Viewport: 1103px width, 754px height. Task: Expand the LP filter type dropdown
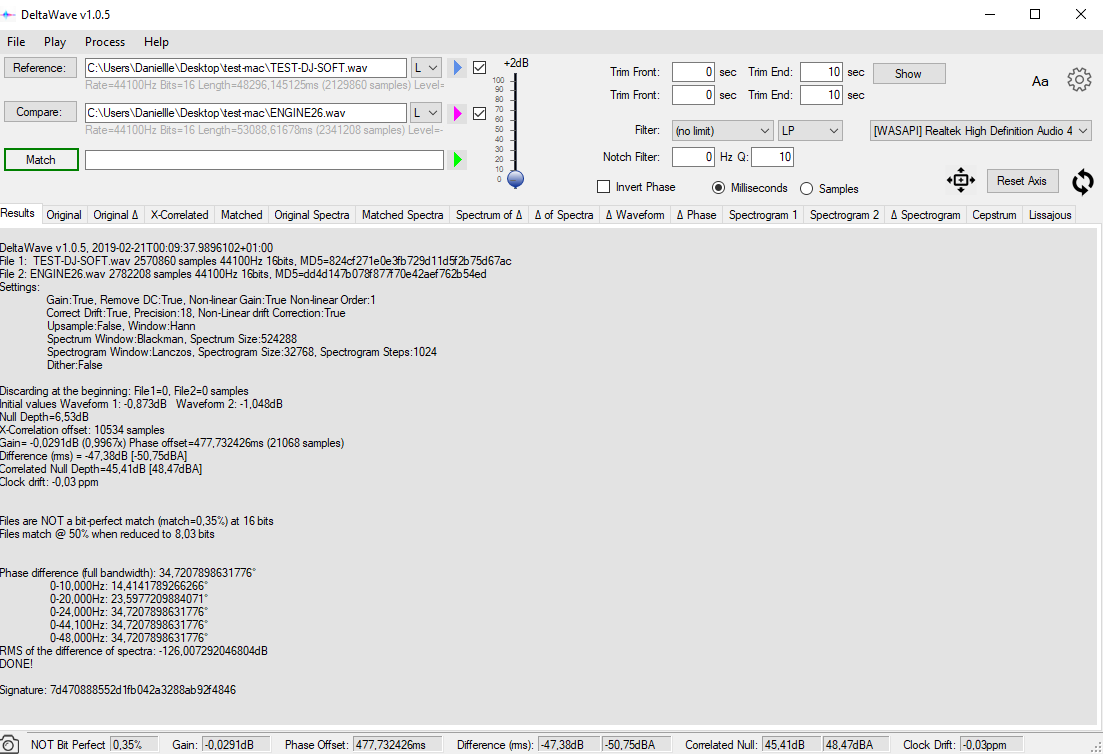point(810,131)
